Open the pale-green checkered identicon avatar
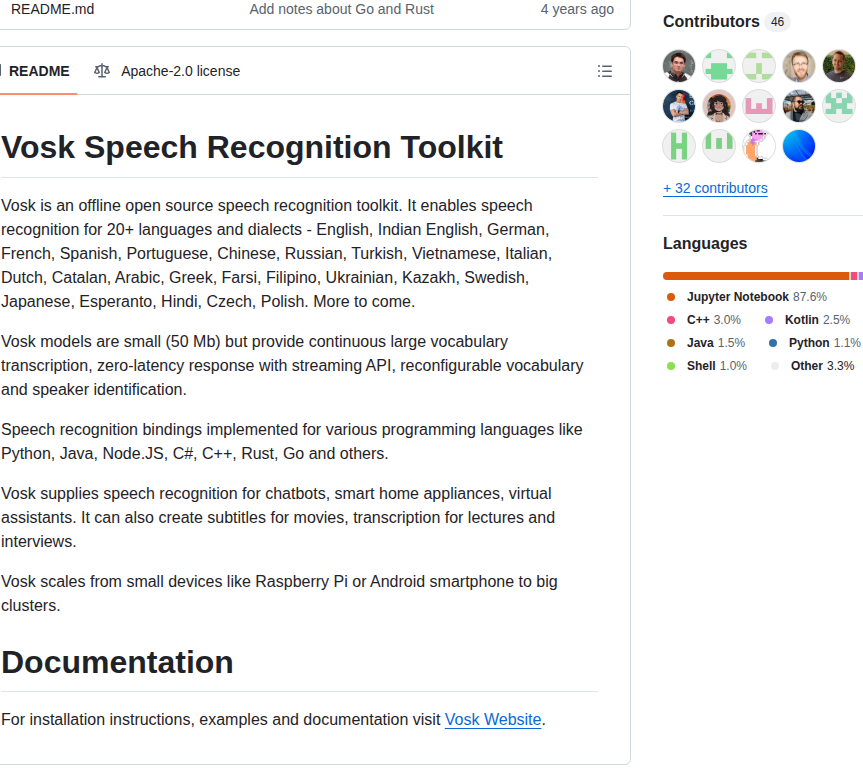 click(759, 66)
